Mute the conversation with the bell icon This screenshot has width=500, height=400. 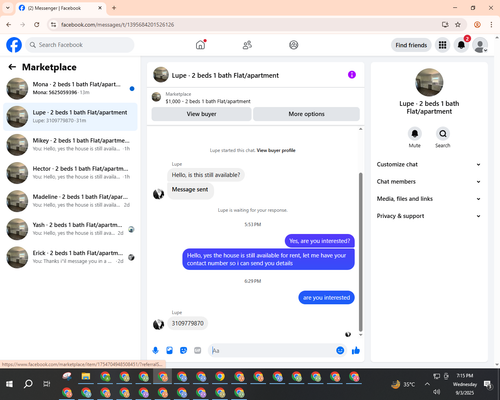pos(415,134)
